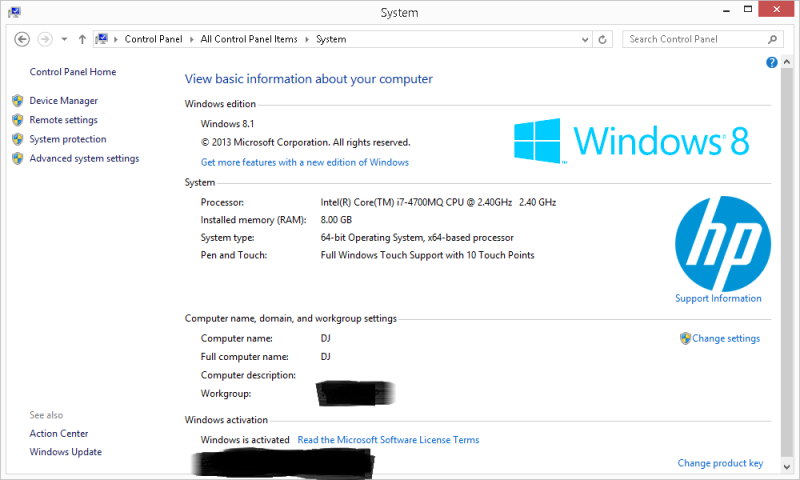Select Control Panel in the address bar
Screen dimensions: 800x480
coord(153,39)
